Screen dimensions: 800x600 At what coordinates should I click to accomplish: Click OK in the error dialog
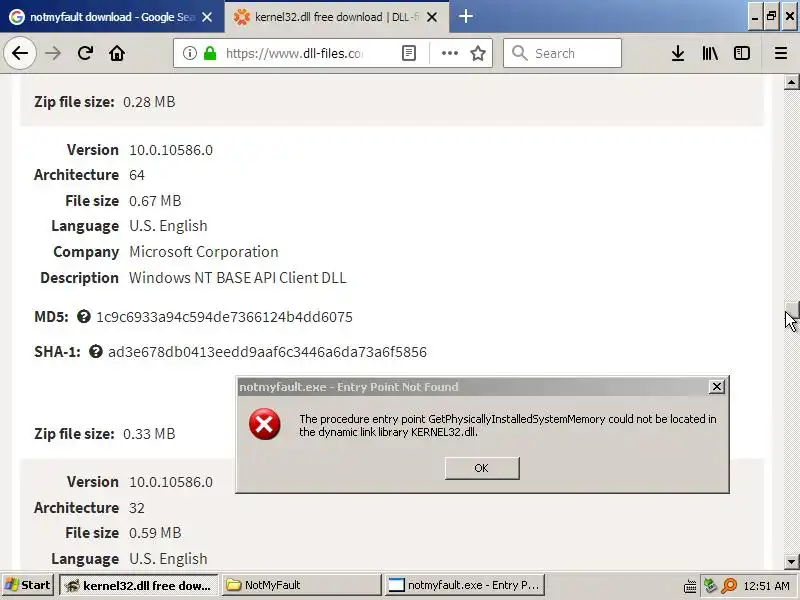[482, 468]
